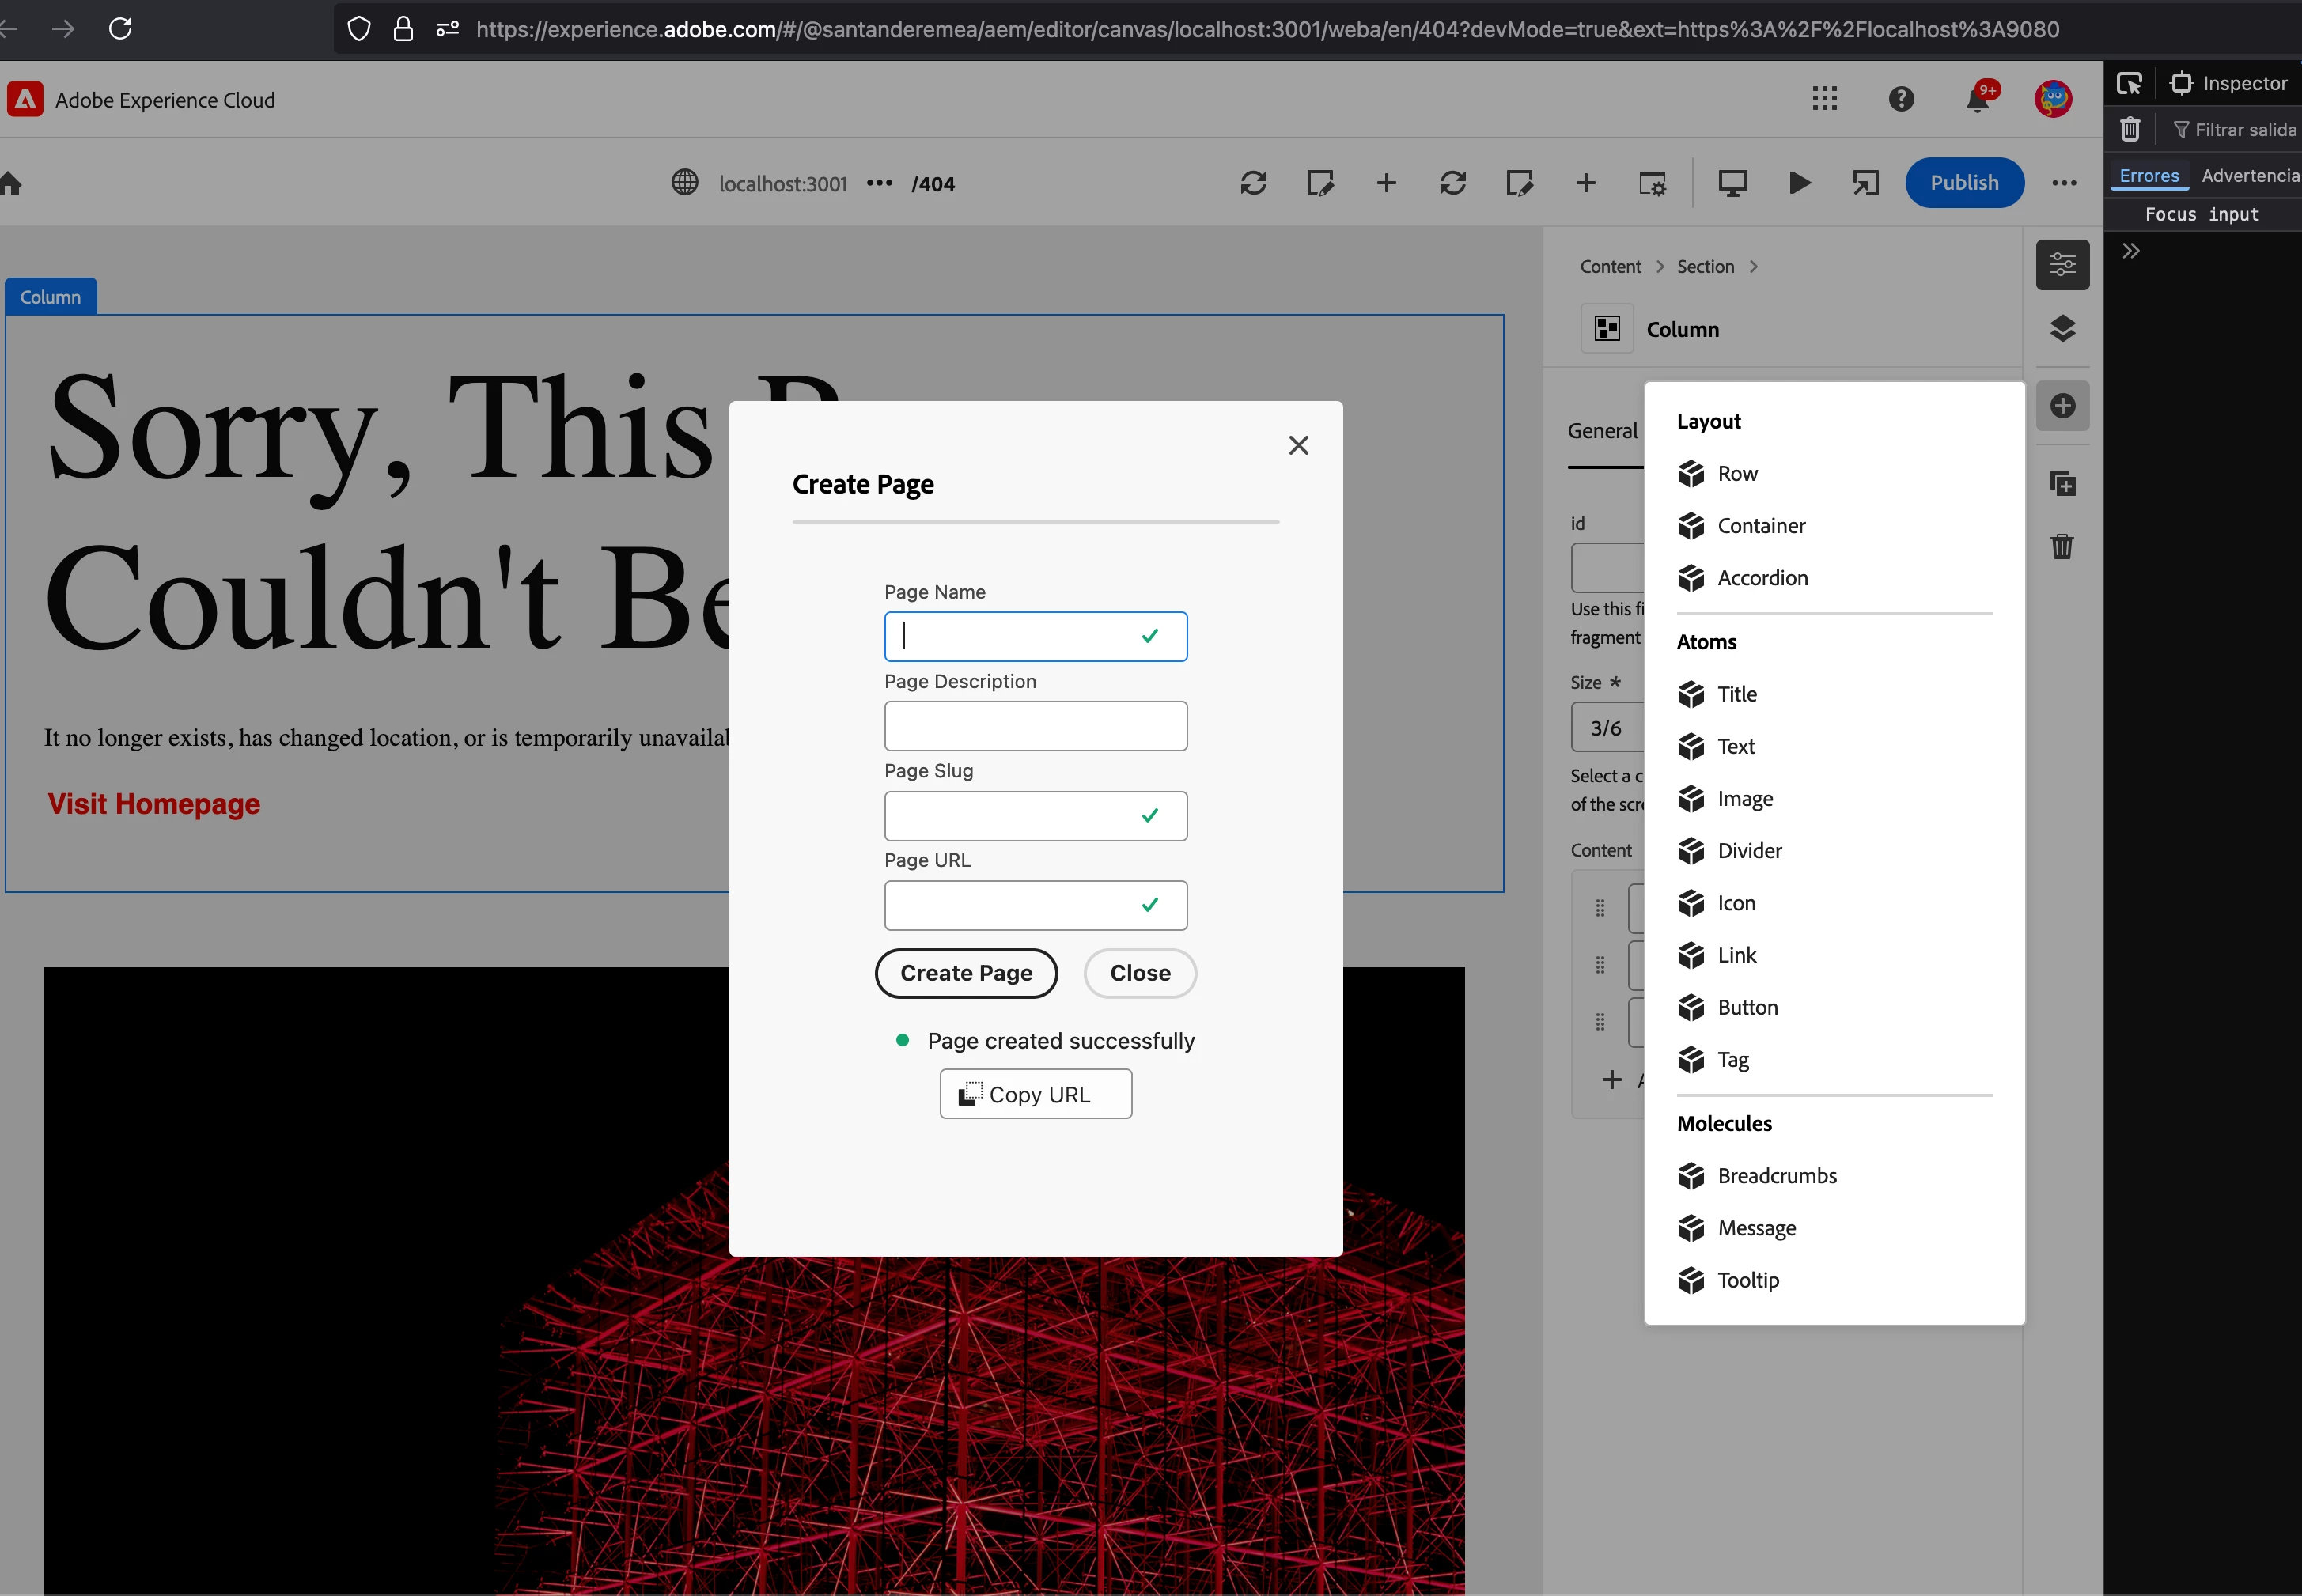Click the Create Page button
The width and height of the screenshot is (2302, 1596).
pyautogui.click(x=965, y=973)
